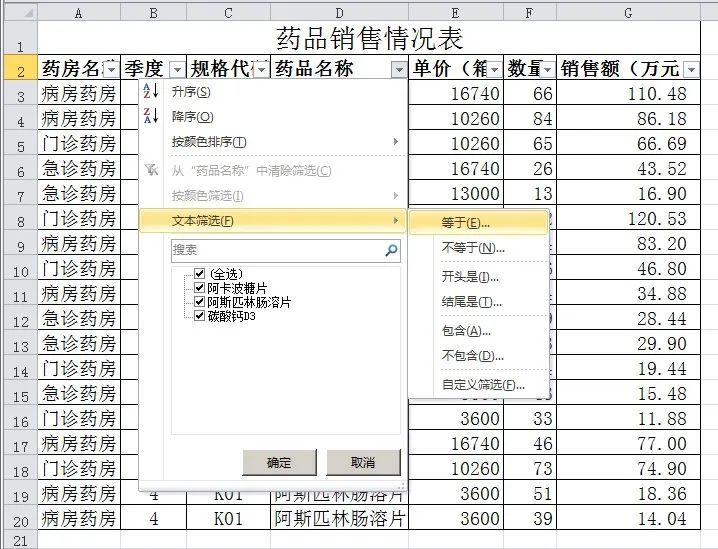718x549 pixels.
Task: Open 自定义筛选(F)... dialog
Action: [479, 385]
